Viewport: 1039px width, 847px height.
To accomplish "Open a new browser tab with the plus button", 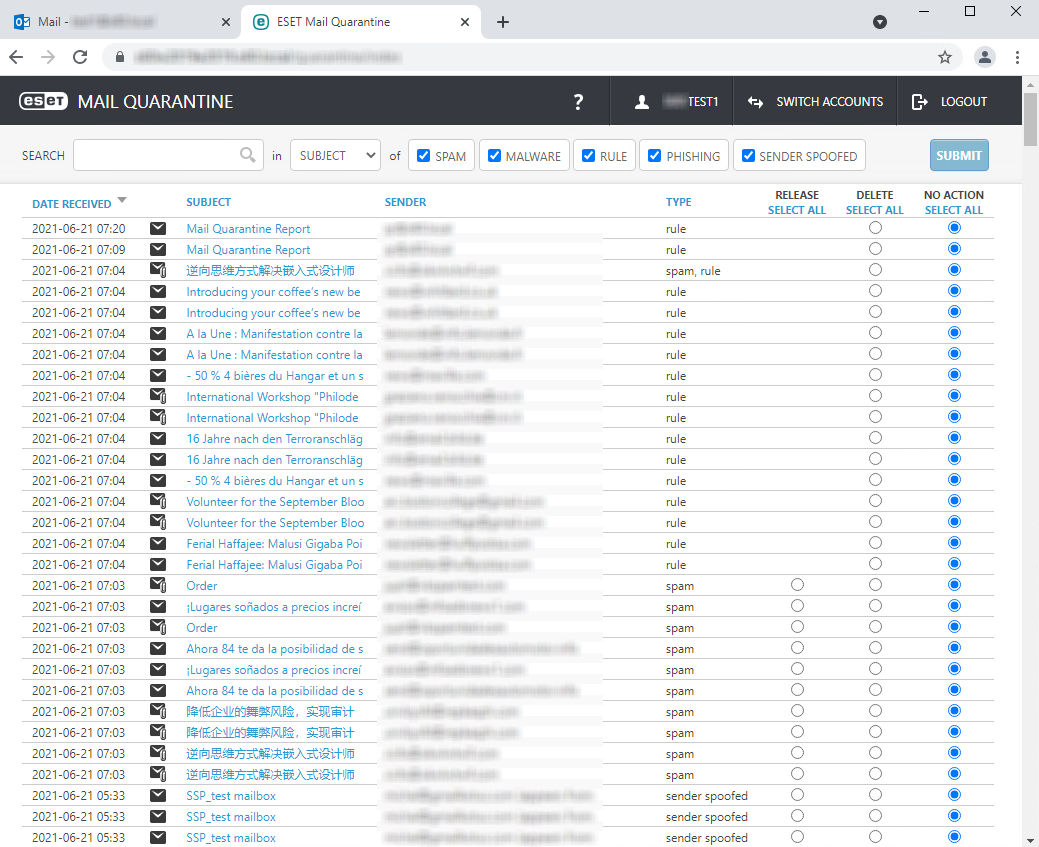I will coord(505,20).
